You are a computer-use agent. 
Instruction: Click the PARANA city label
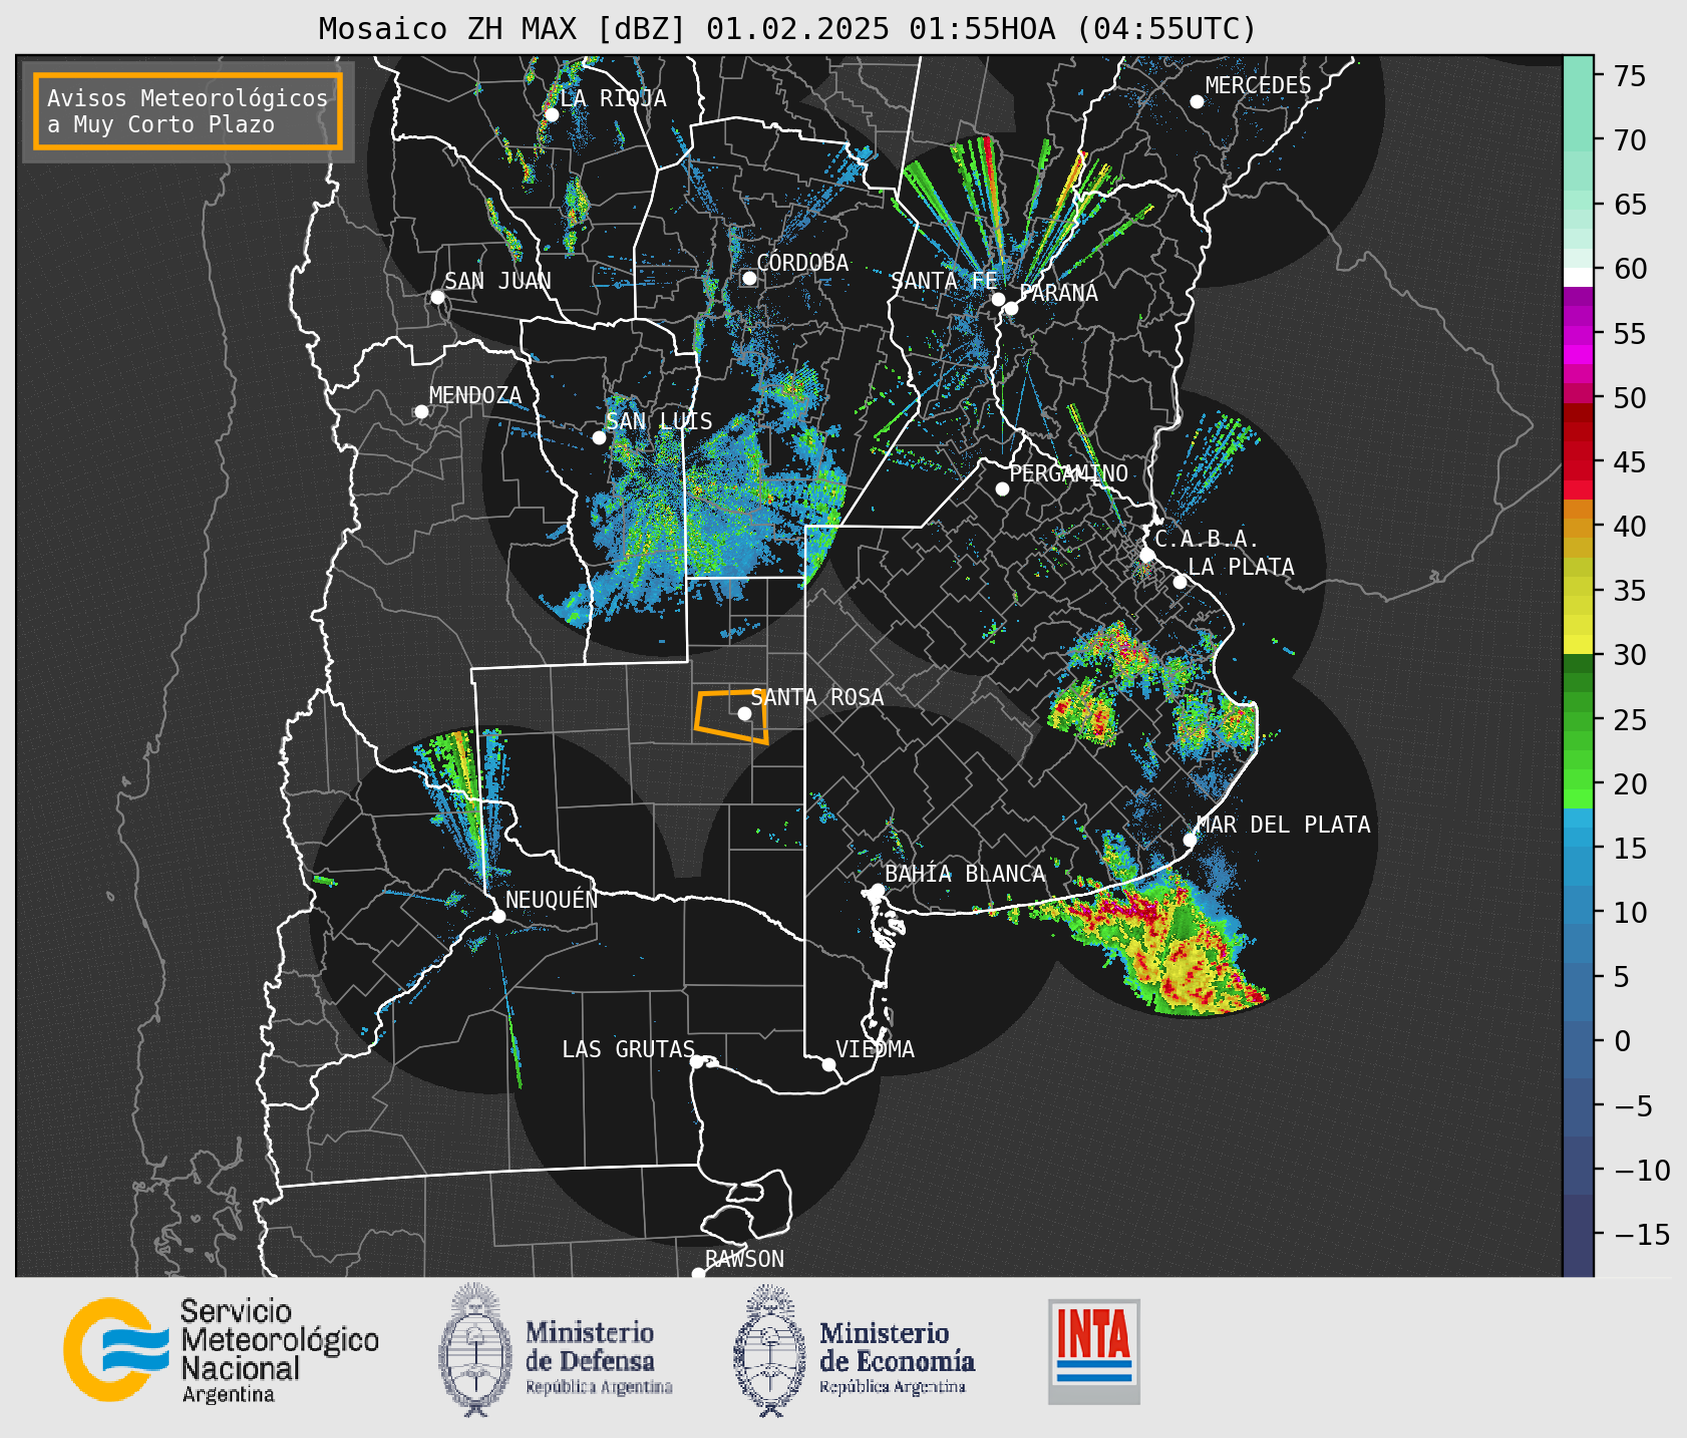pos(1058,293)
